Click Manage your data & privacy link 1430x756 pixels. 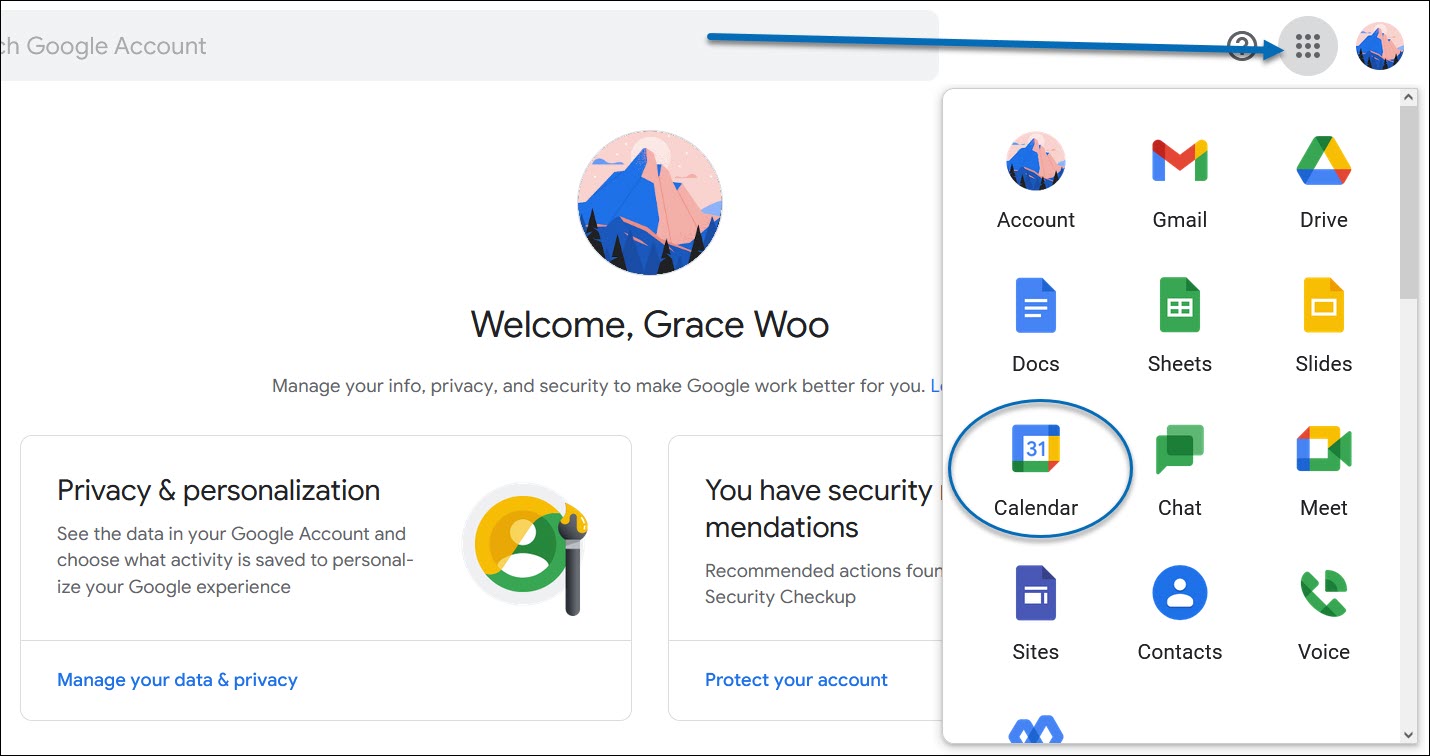pyautogui.click(x=177, y=680)
